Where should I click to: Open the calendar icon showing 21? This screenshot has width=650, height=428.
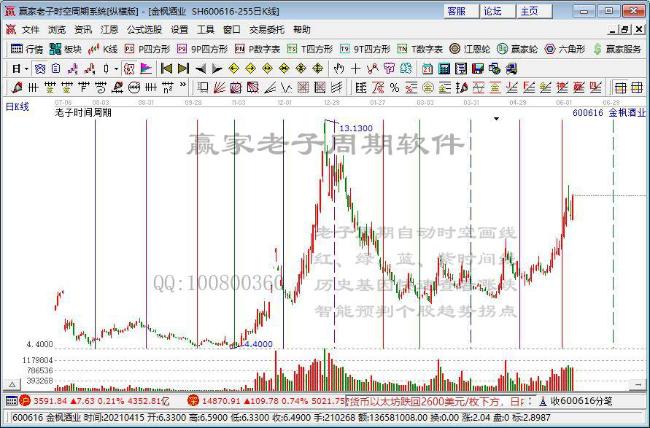pos(427,69)
